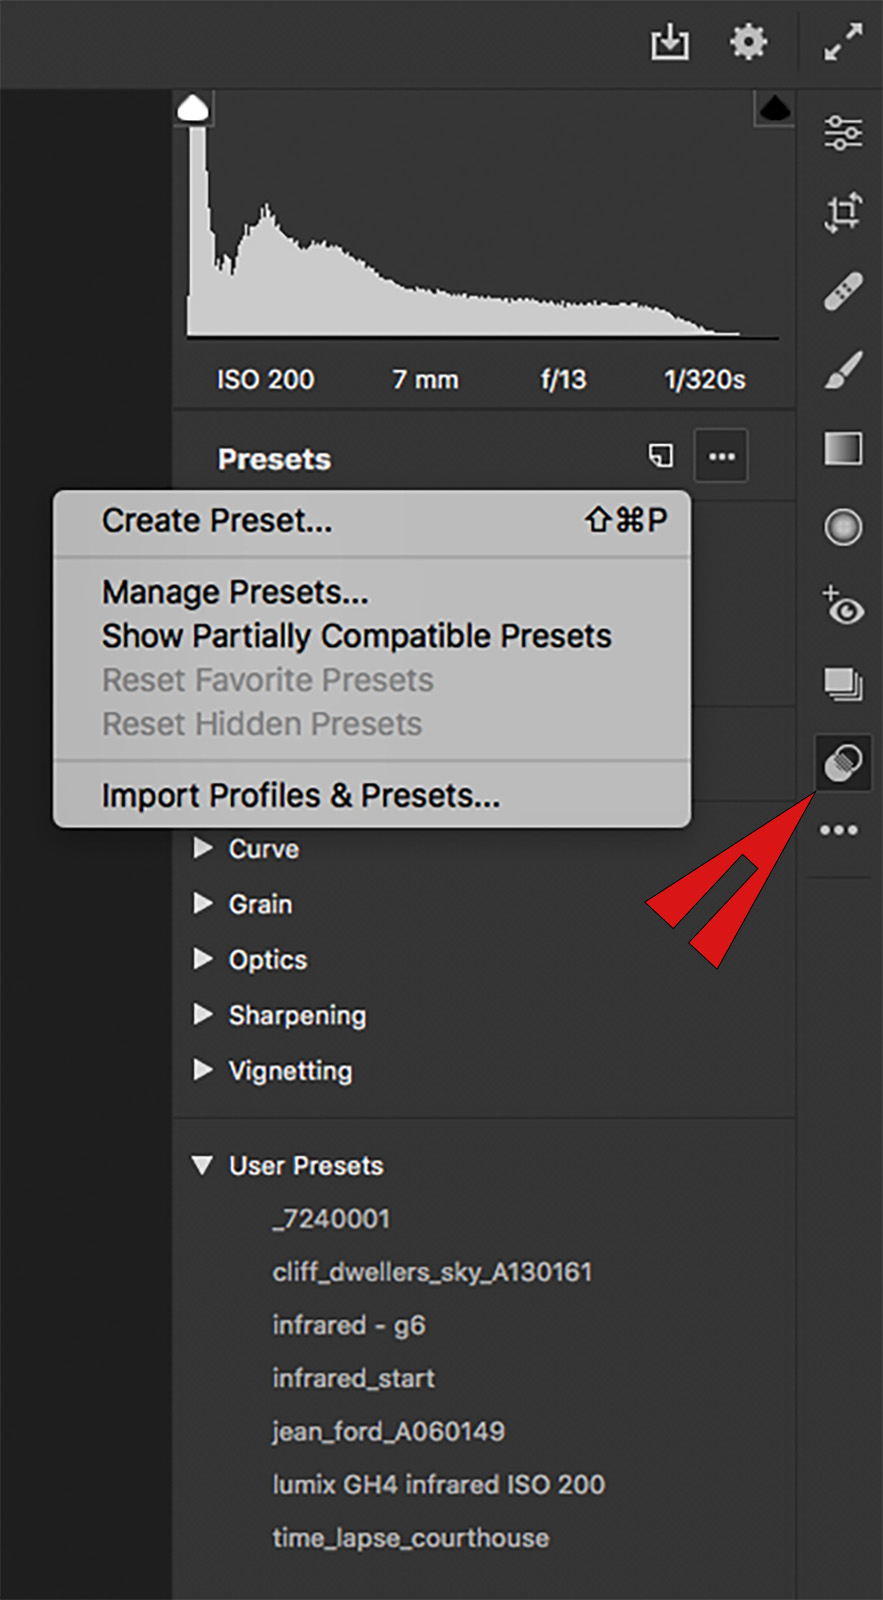This screenshot has width=883, height=1600.
Task: Select the Radial Filter tool
Action: click(843, 527)
